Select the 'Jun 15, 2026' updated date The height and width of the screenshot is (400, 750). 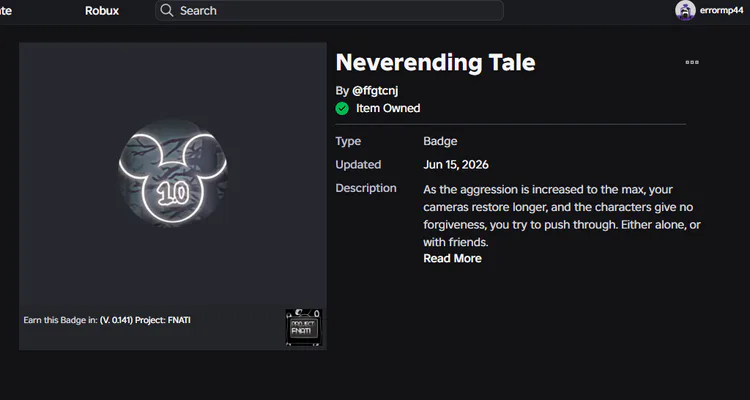(x=456, y=165)
